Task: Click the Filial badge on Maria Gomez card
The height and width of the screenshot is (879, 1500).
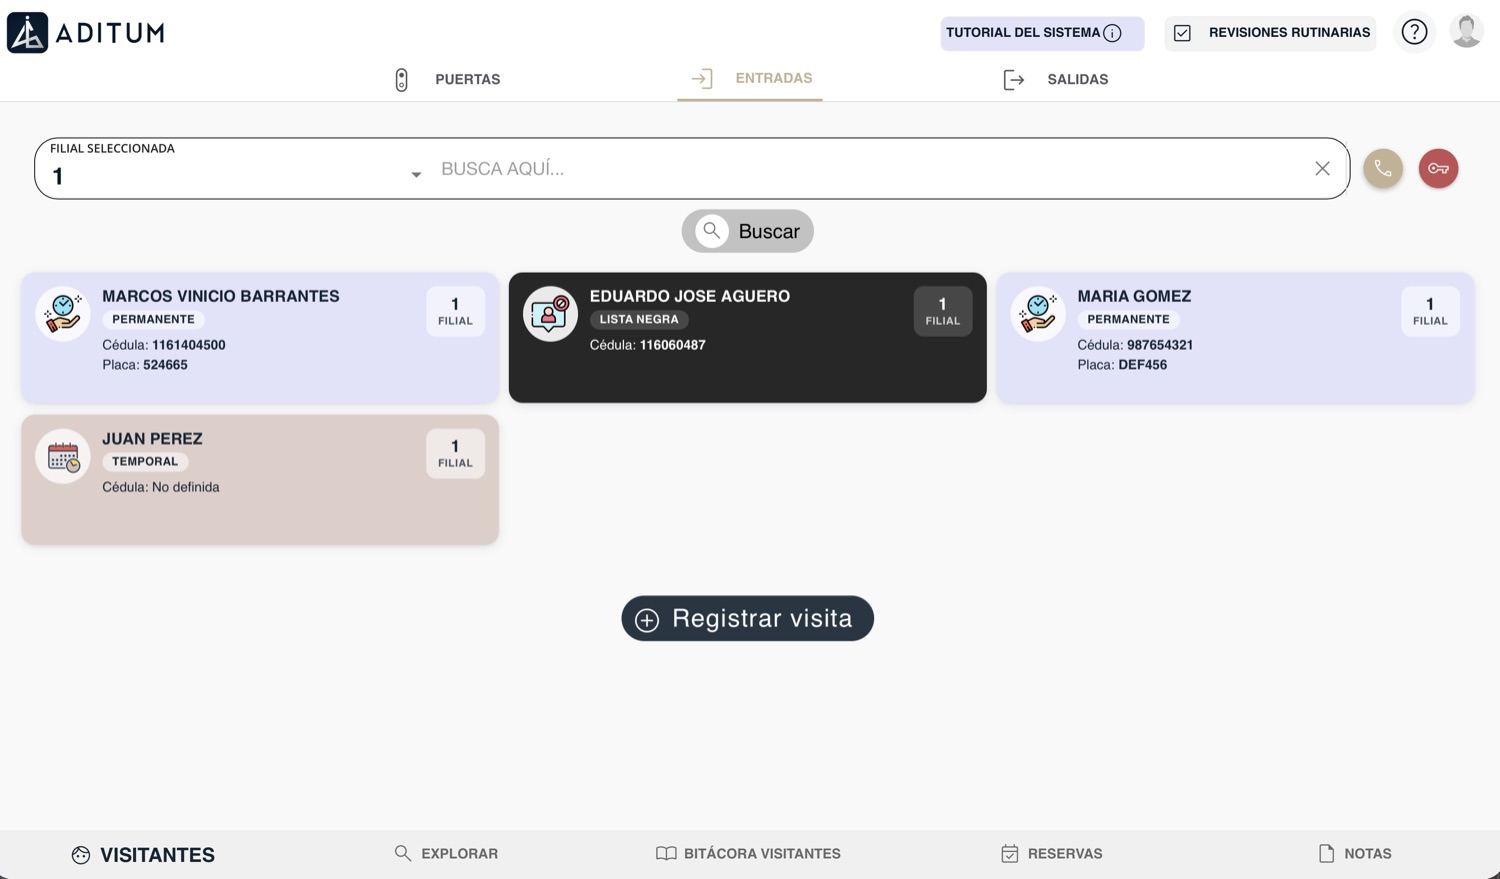Action: (1430, 312)
